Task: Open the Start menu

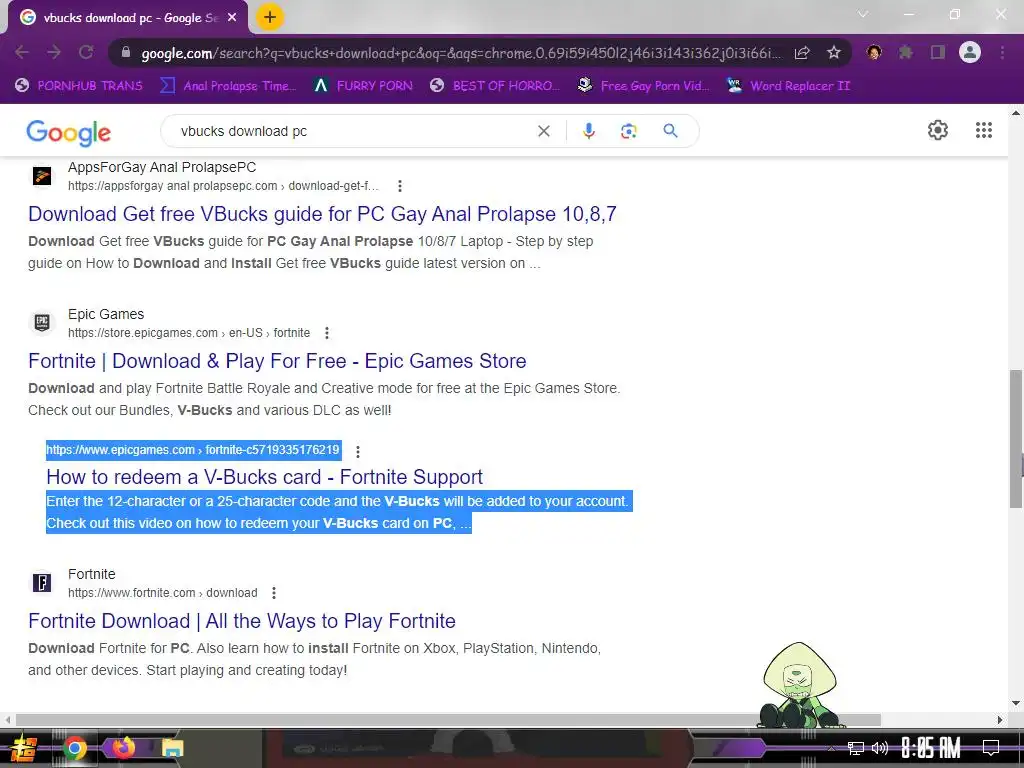Action: 24,748
